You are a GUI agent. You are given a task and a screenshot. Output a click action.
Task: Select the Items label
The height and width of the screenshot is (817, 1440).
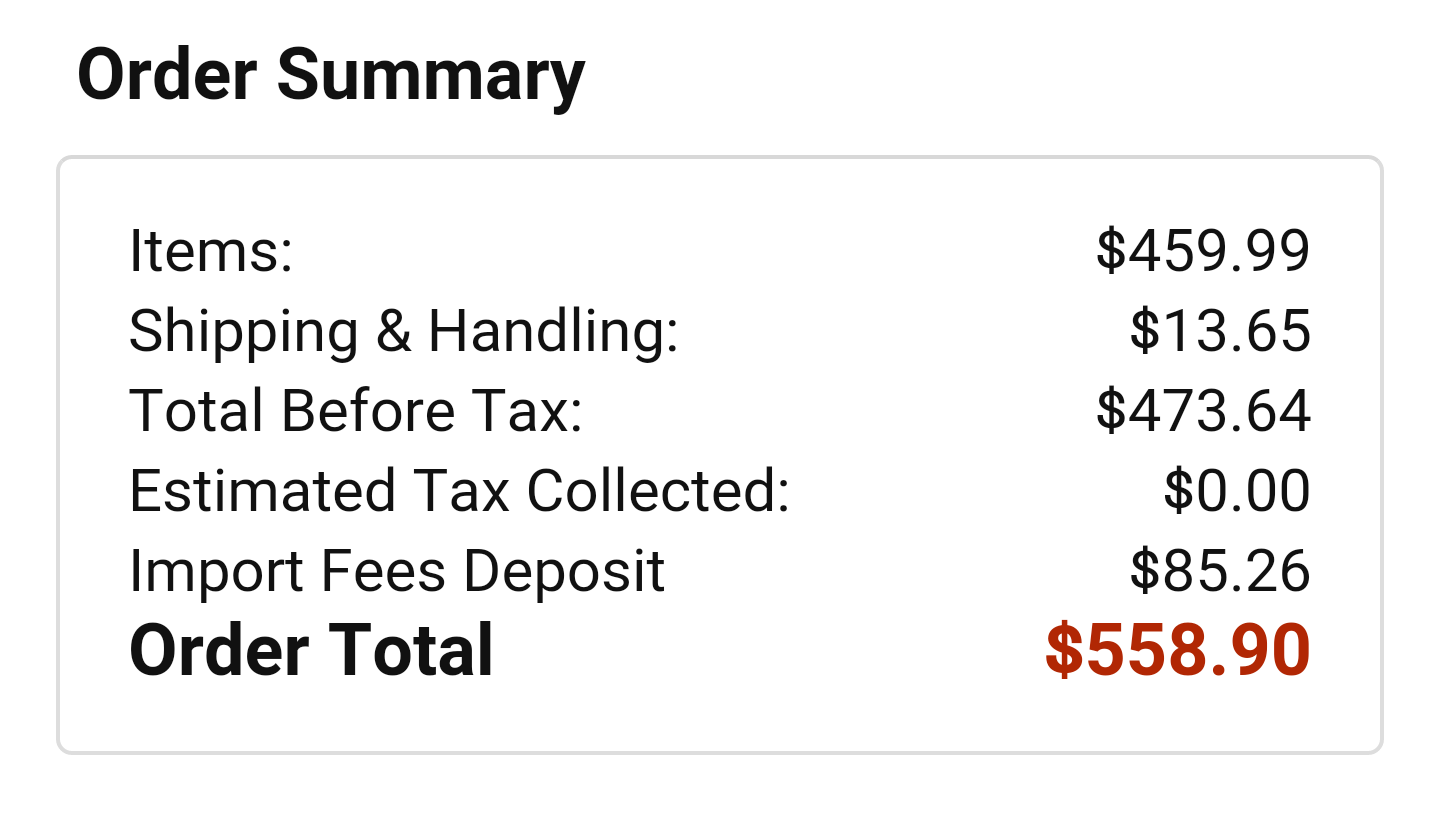pos(211,250)
